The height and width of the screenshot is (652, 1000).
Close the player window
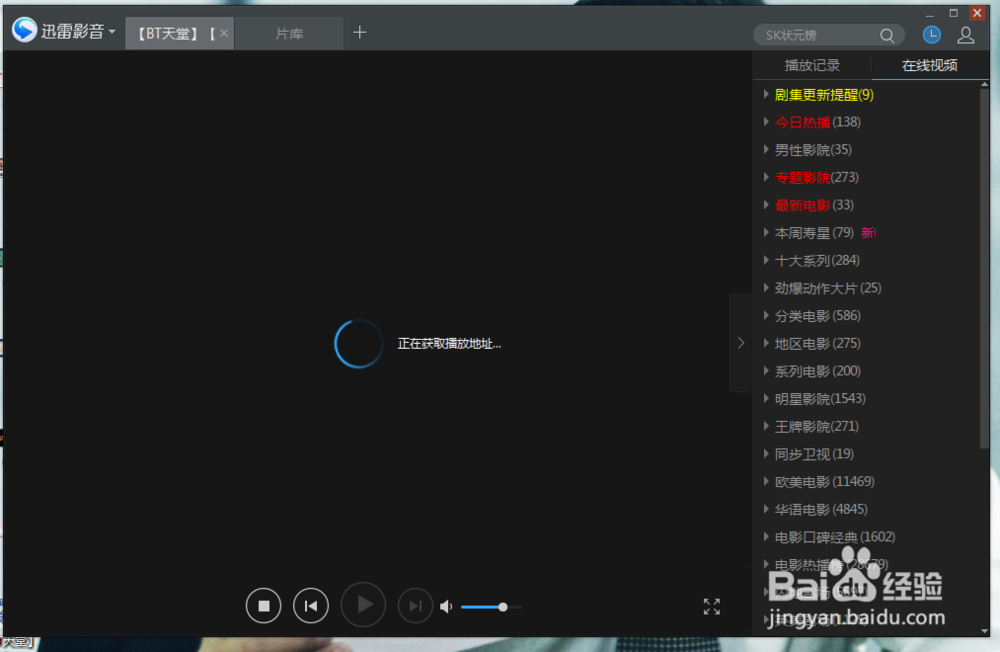[x=977, y=13]
